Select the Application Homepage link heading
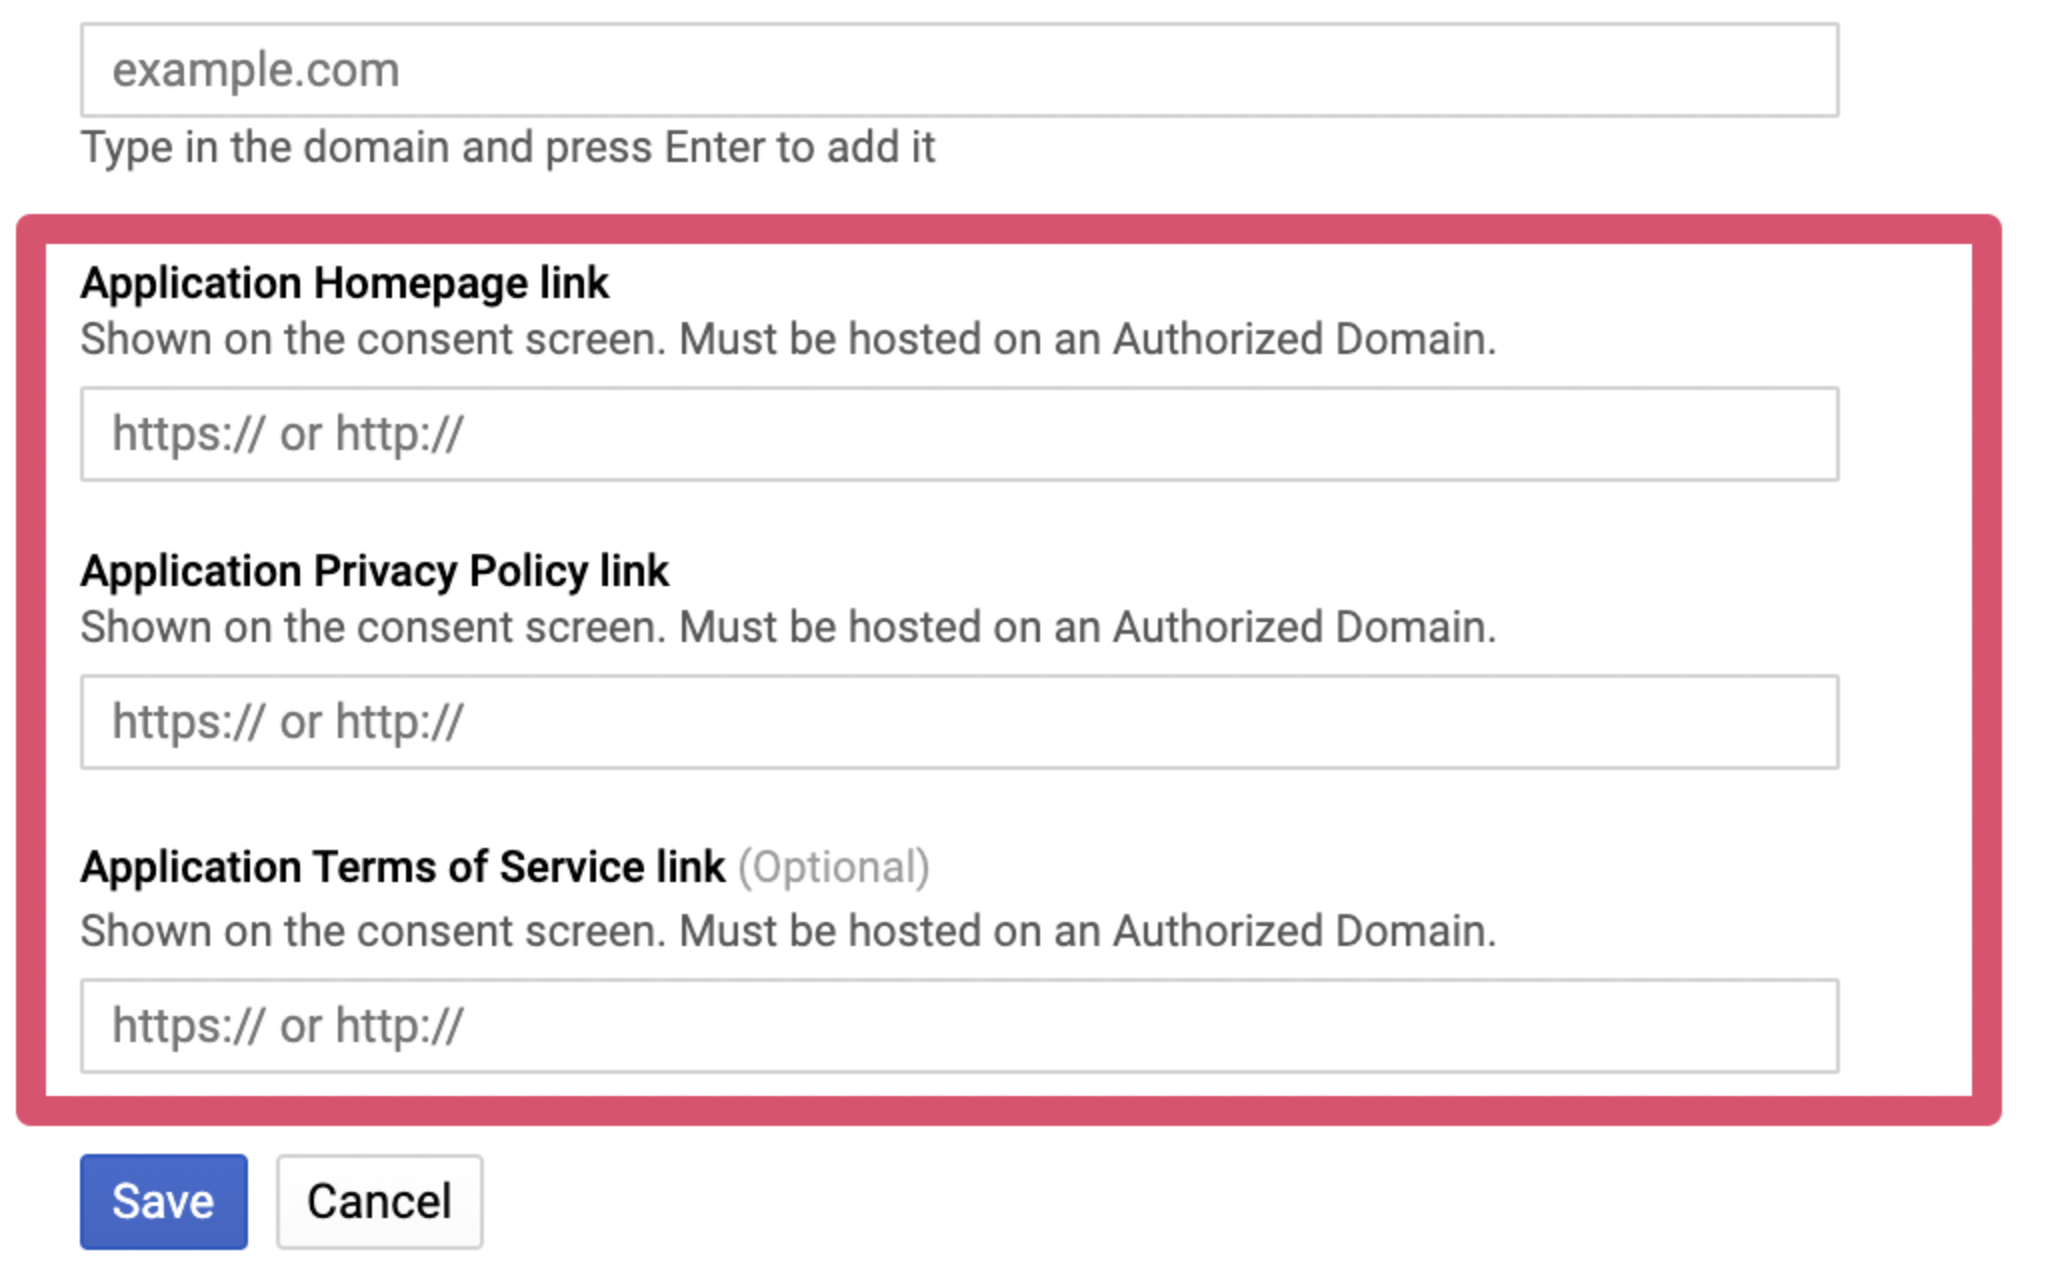Screen dimensions: 2058x1270 pyautogui.click(x=345, y=283)
